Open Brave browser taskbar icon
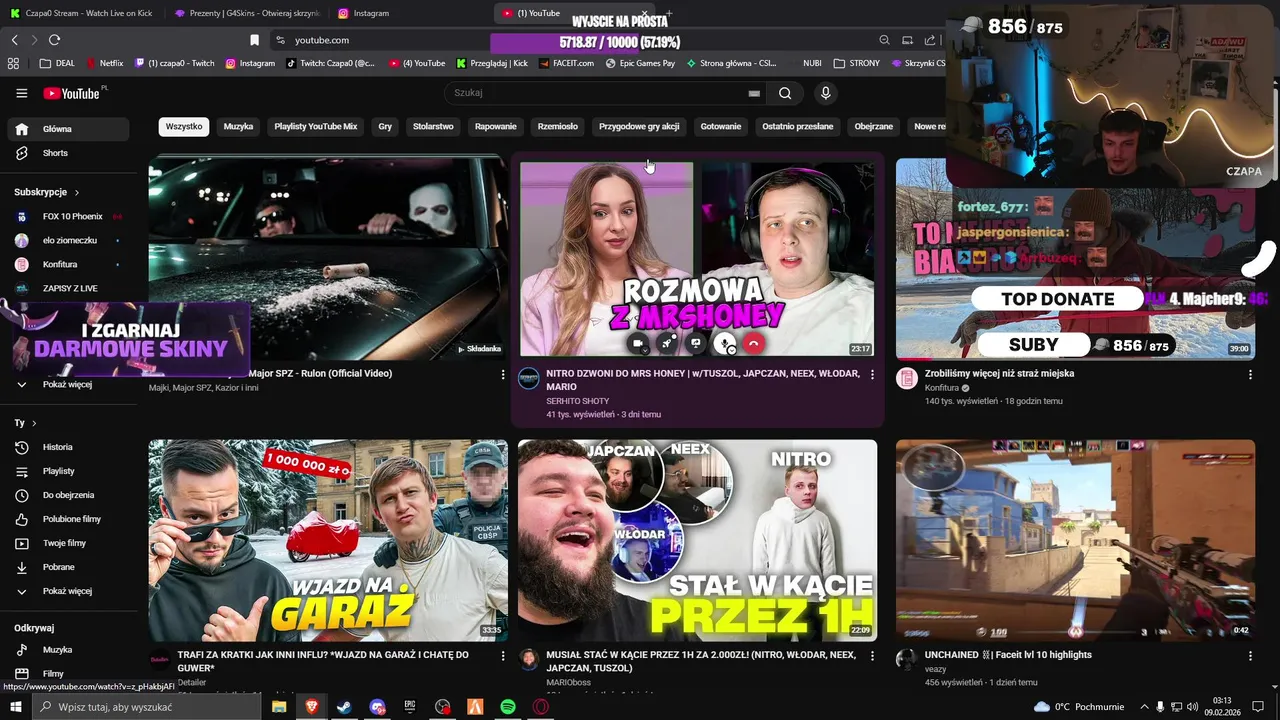The height and width of the screenshot is (720, 1280). point(311,707)
